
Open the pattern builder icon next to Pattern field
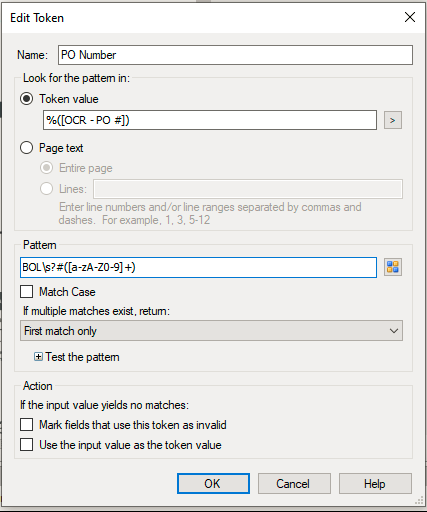pyautogui.click(x=393, y=267)
